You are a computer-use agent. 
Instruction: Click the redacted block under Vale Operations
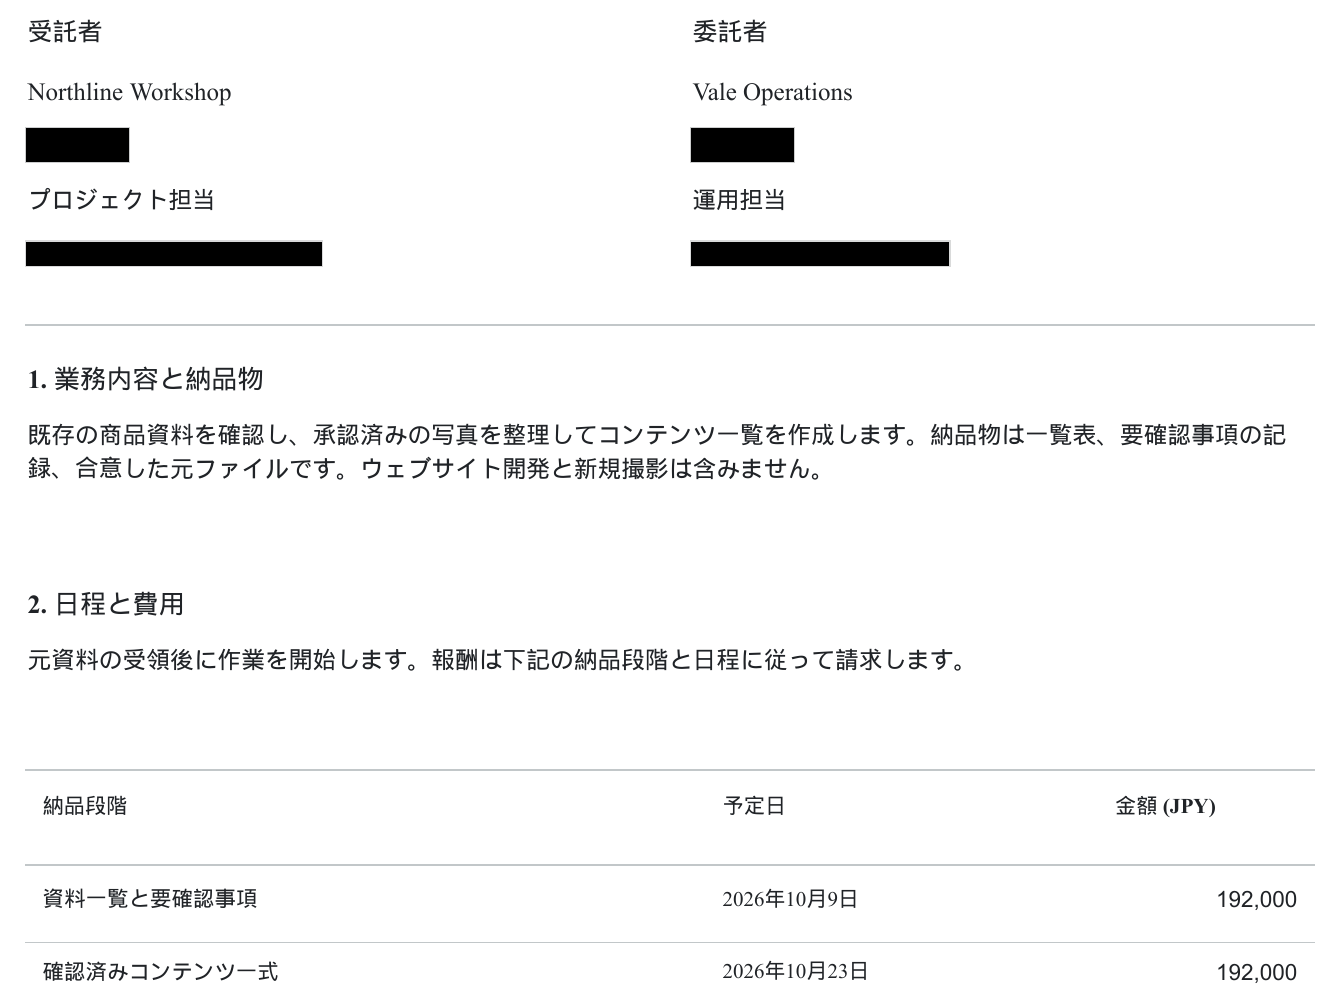click(742, 145)
